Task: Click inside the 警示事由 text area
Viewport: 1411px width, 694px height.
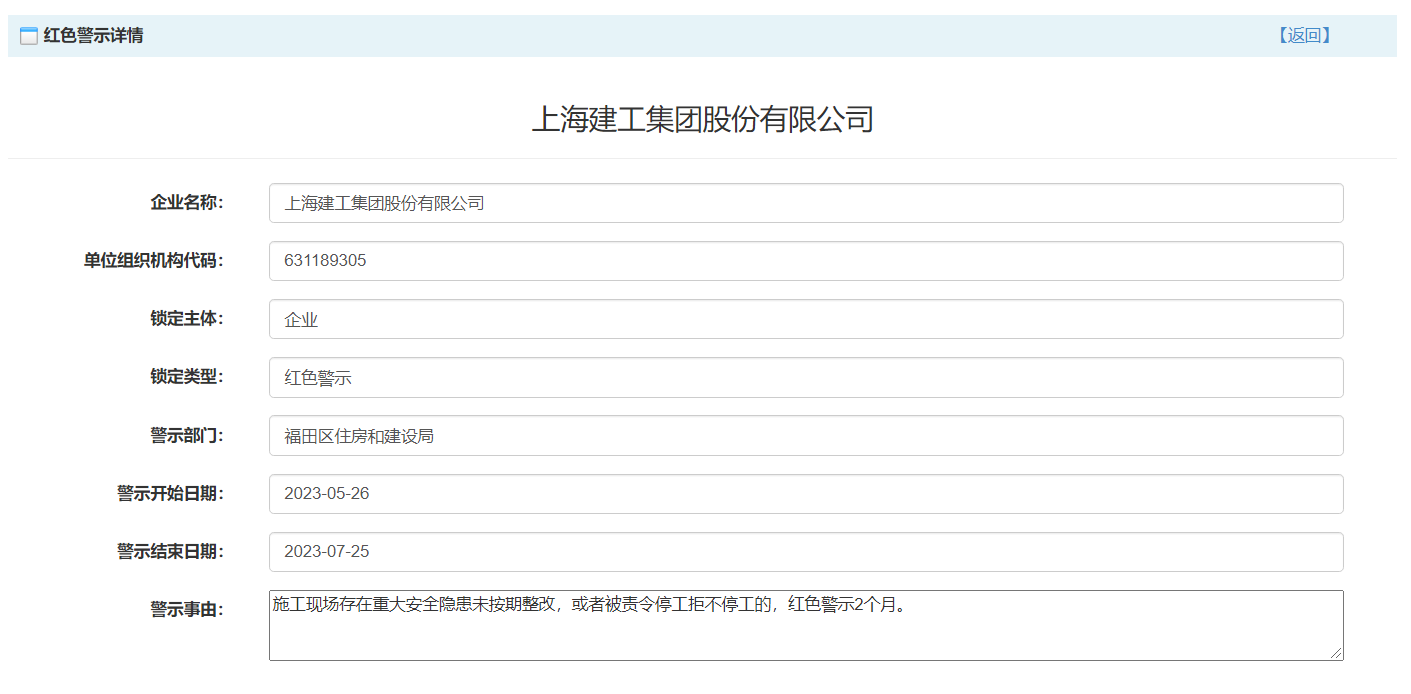Action: 806,625
